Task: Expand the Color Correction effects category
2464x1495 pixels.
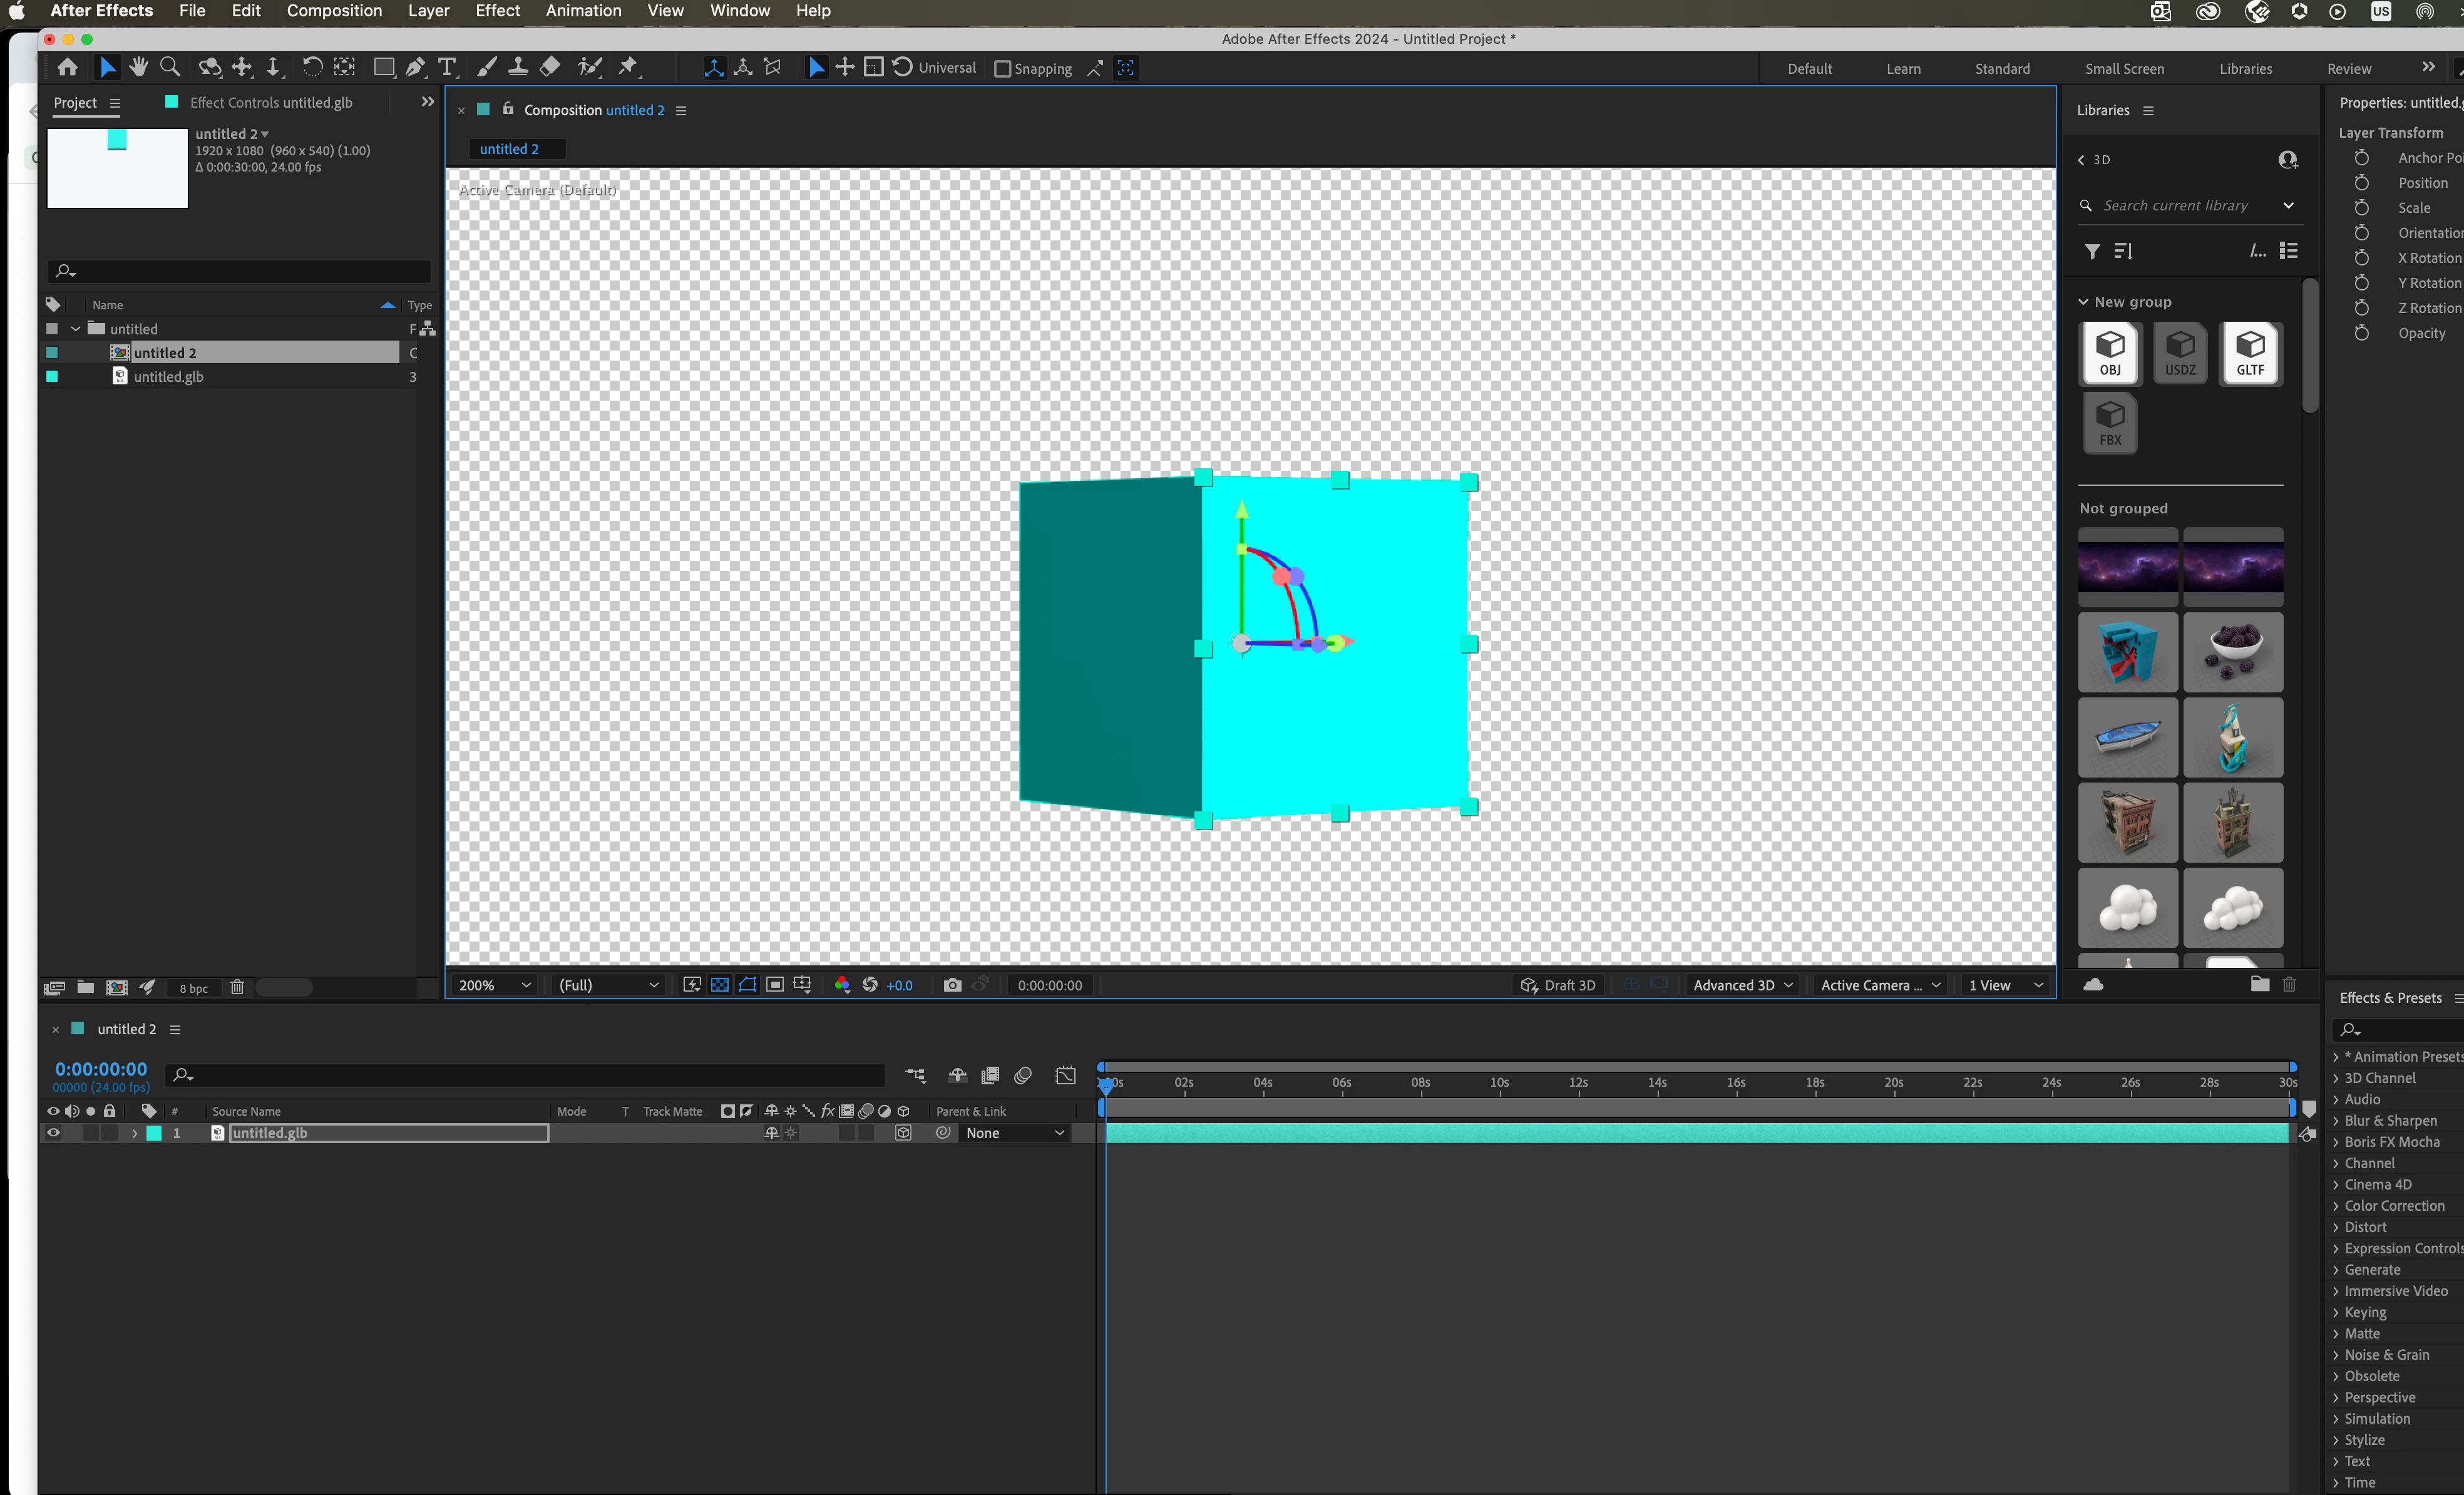Action: tap(2393, 1206)
